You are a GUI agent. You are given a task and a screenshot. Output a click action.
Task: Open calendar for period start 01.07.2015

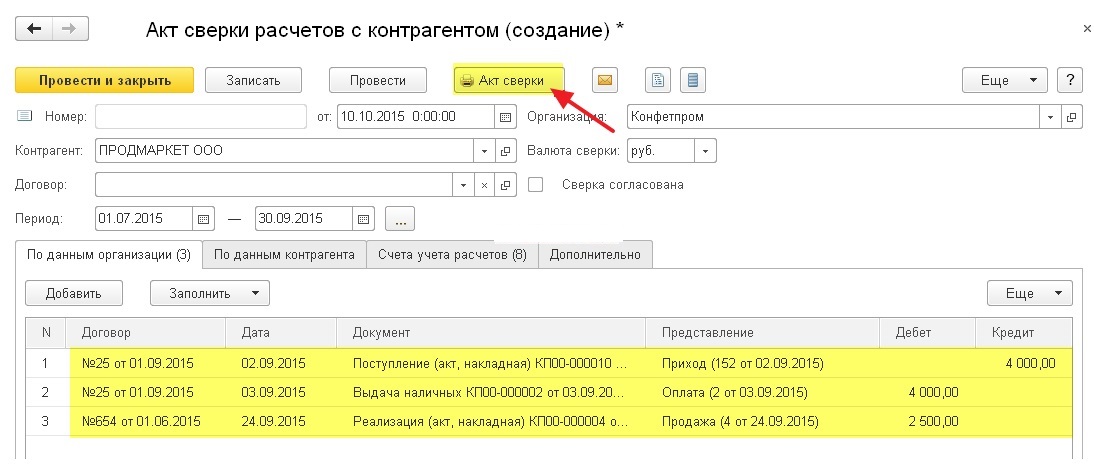(203, 218)
